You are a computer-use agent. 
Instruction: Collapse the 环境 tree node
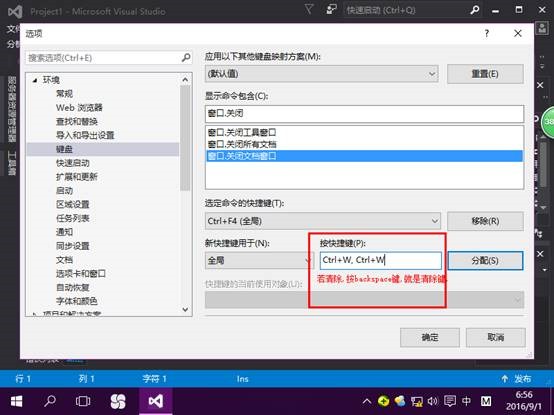pyautogui.click(x=35, y=81)
